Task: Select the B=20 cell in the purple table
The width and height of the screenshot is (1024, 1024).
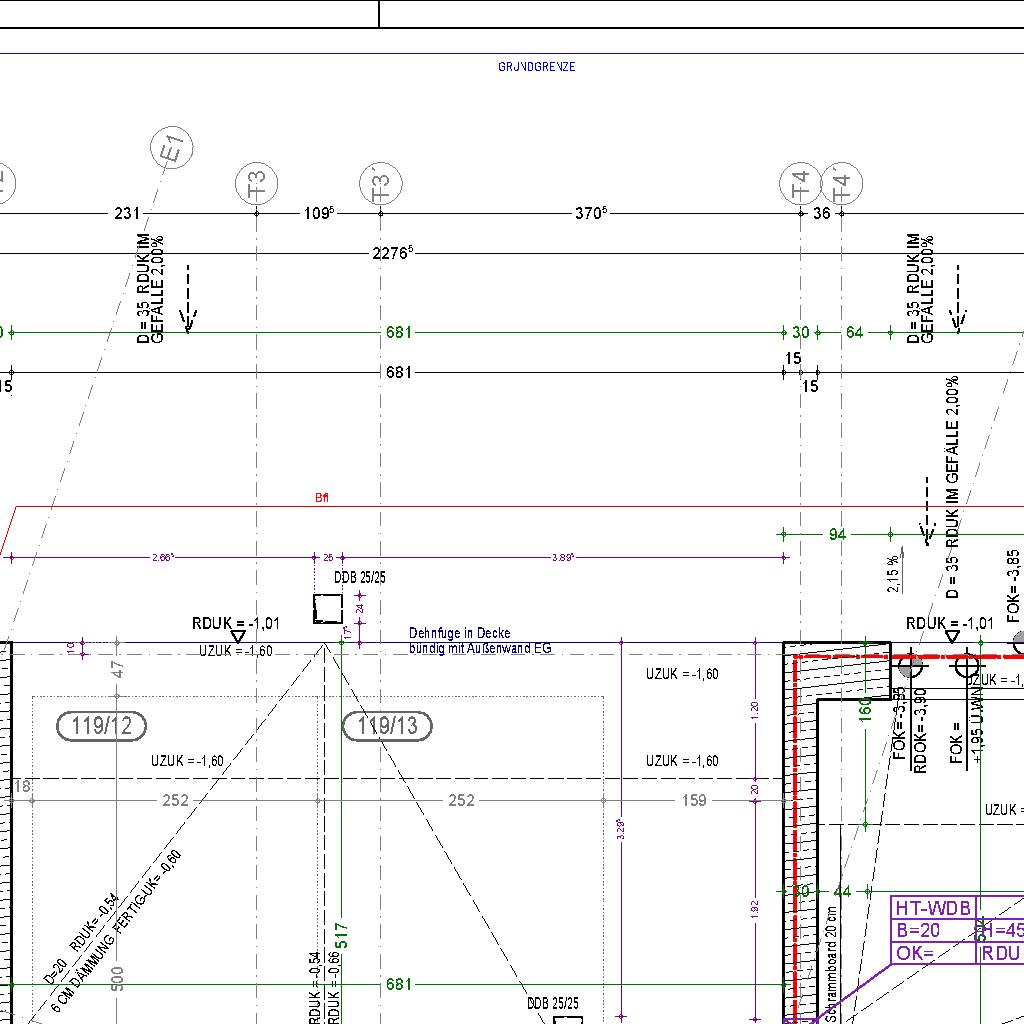Action: click(918, 930)
